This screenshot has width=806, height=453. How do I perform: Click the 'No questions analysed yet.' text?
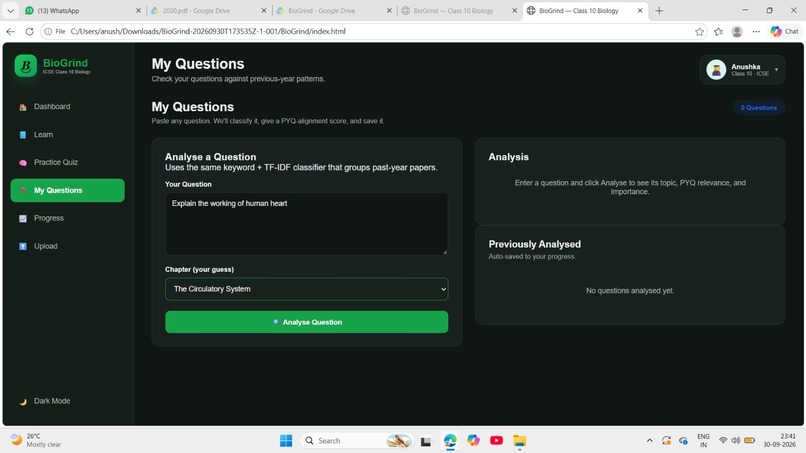630,291
